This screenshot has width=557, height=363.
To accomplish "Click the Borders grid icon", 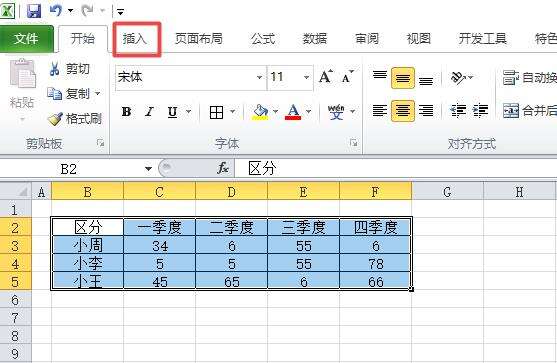I will tap(216, 112).
